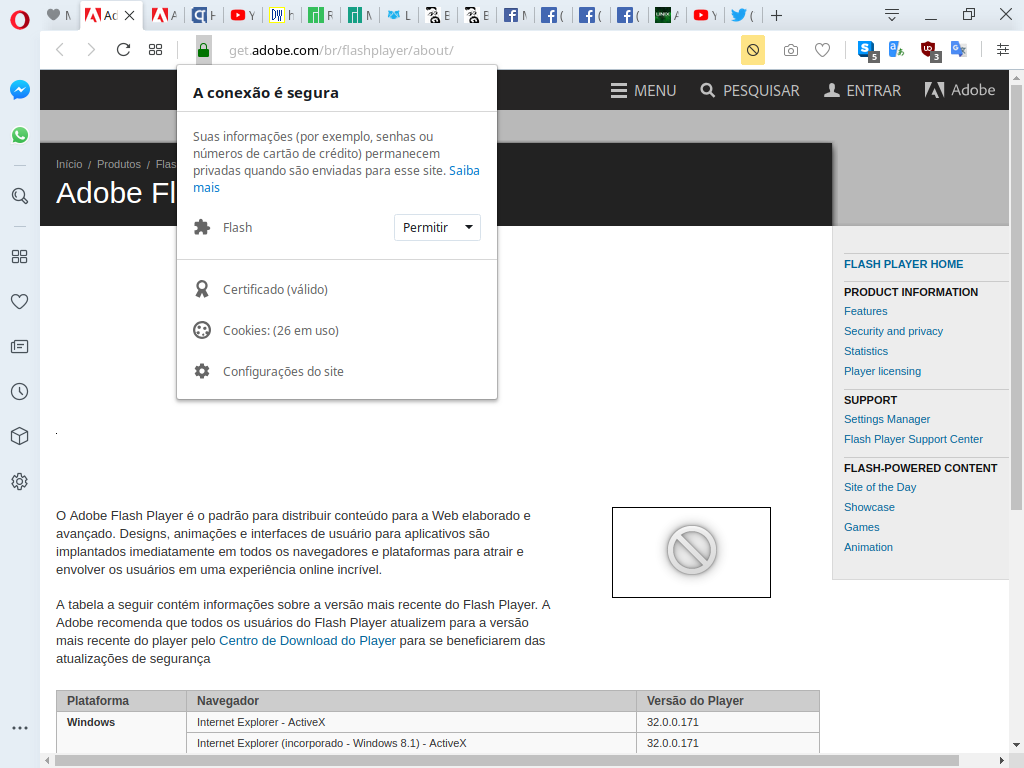Open the uBlock Origin extension icon

coord(929,50)
